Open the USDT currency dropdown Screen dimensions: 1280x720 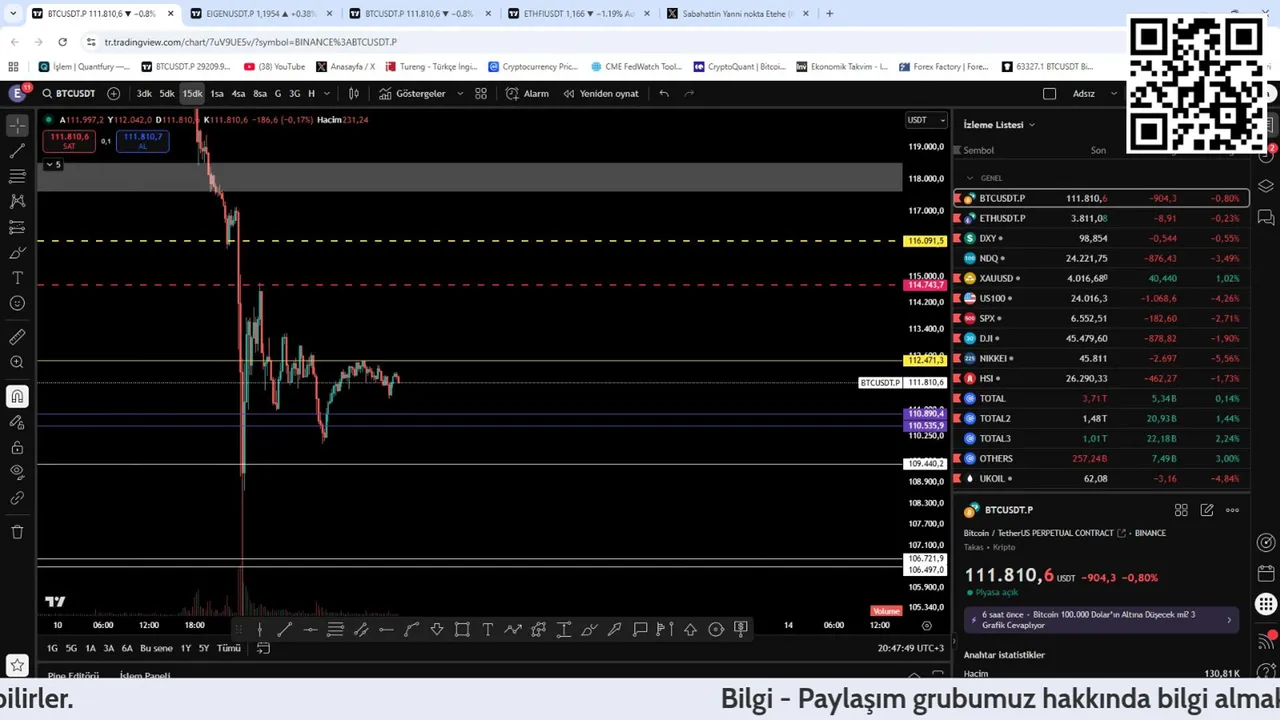tap(926, 120)
